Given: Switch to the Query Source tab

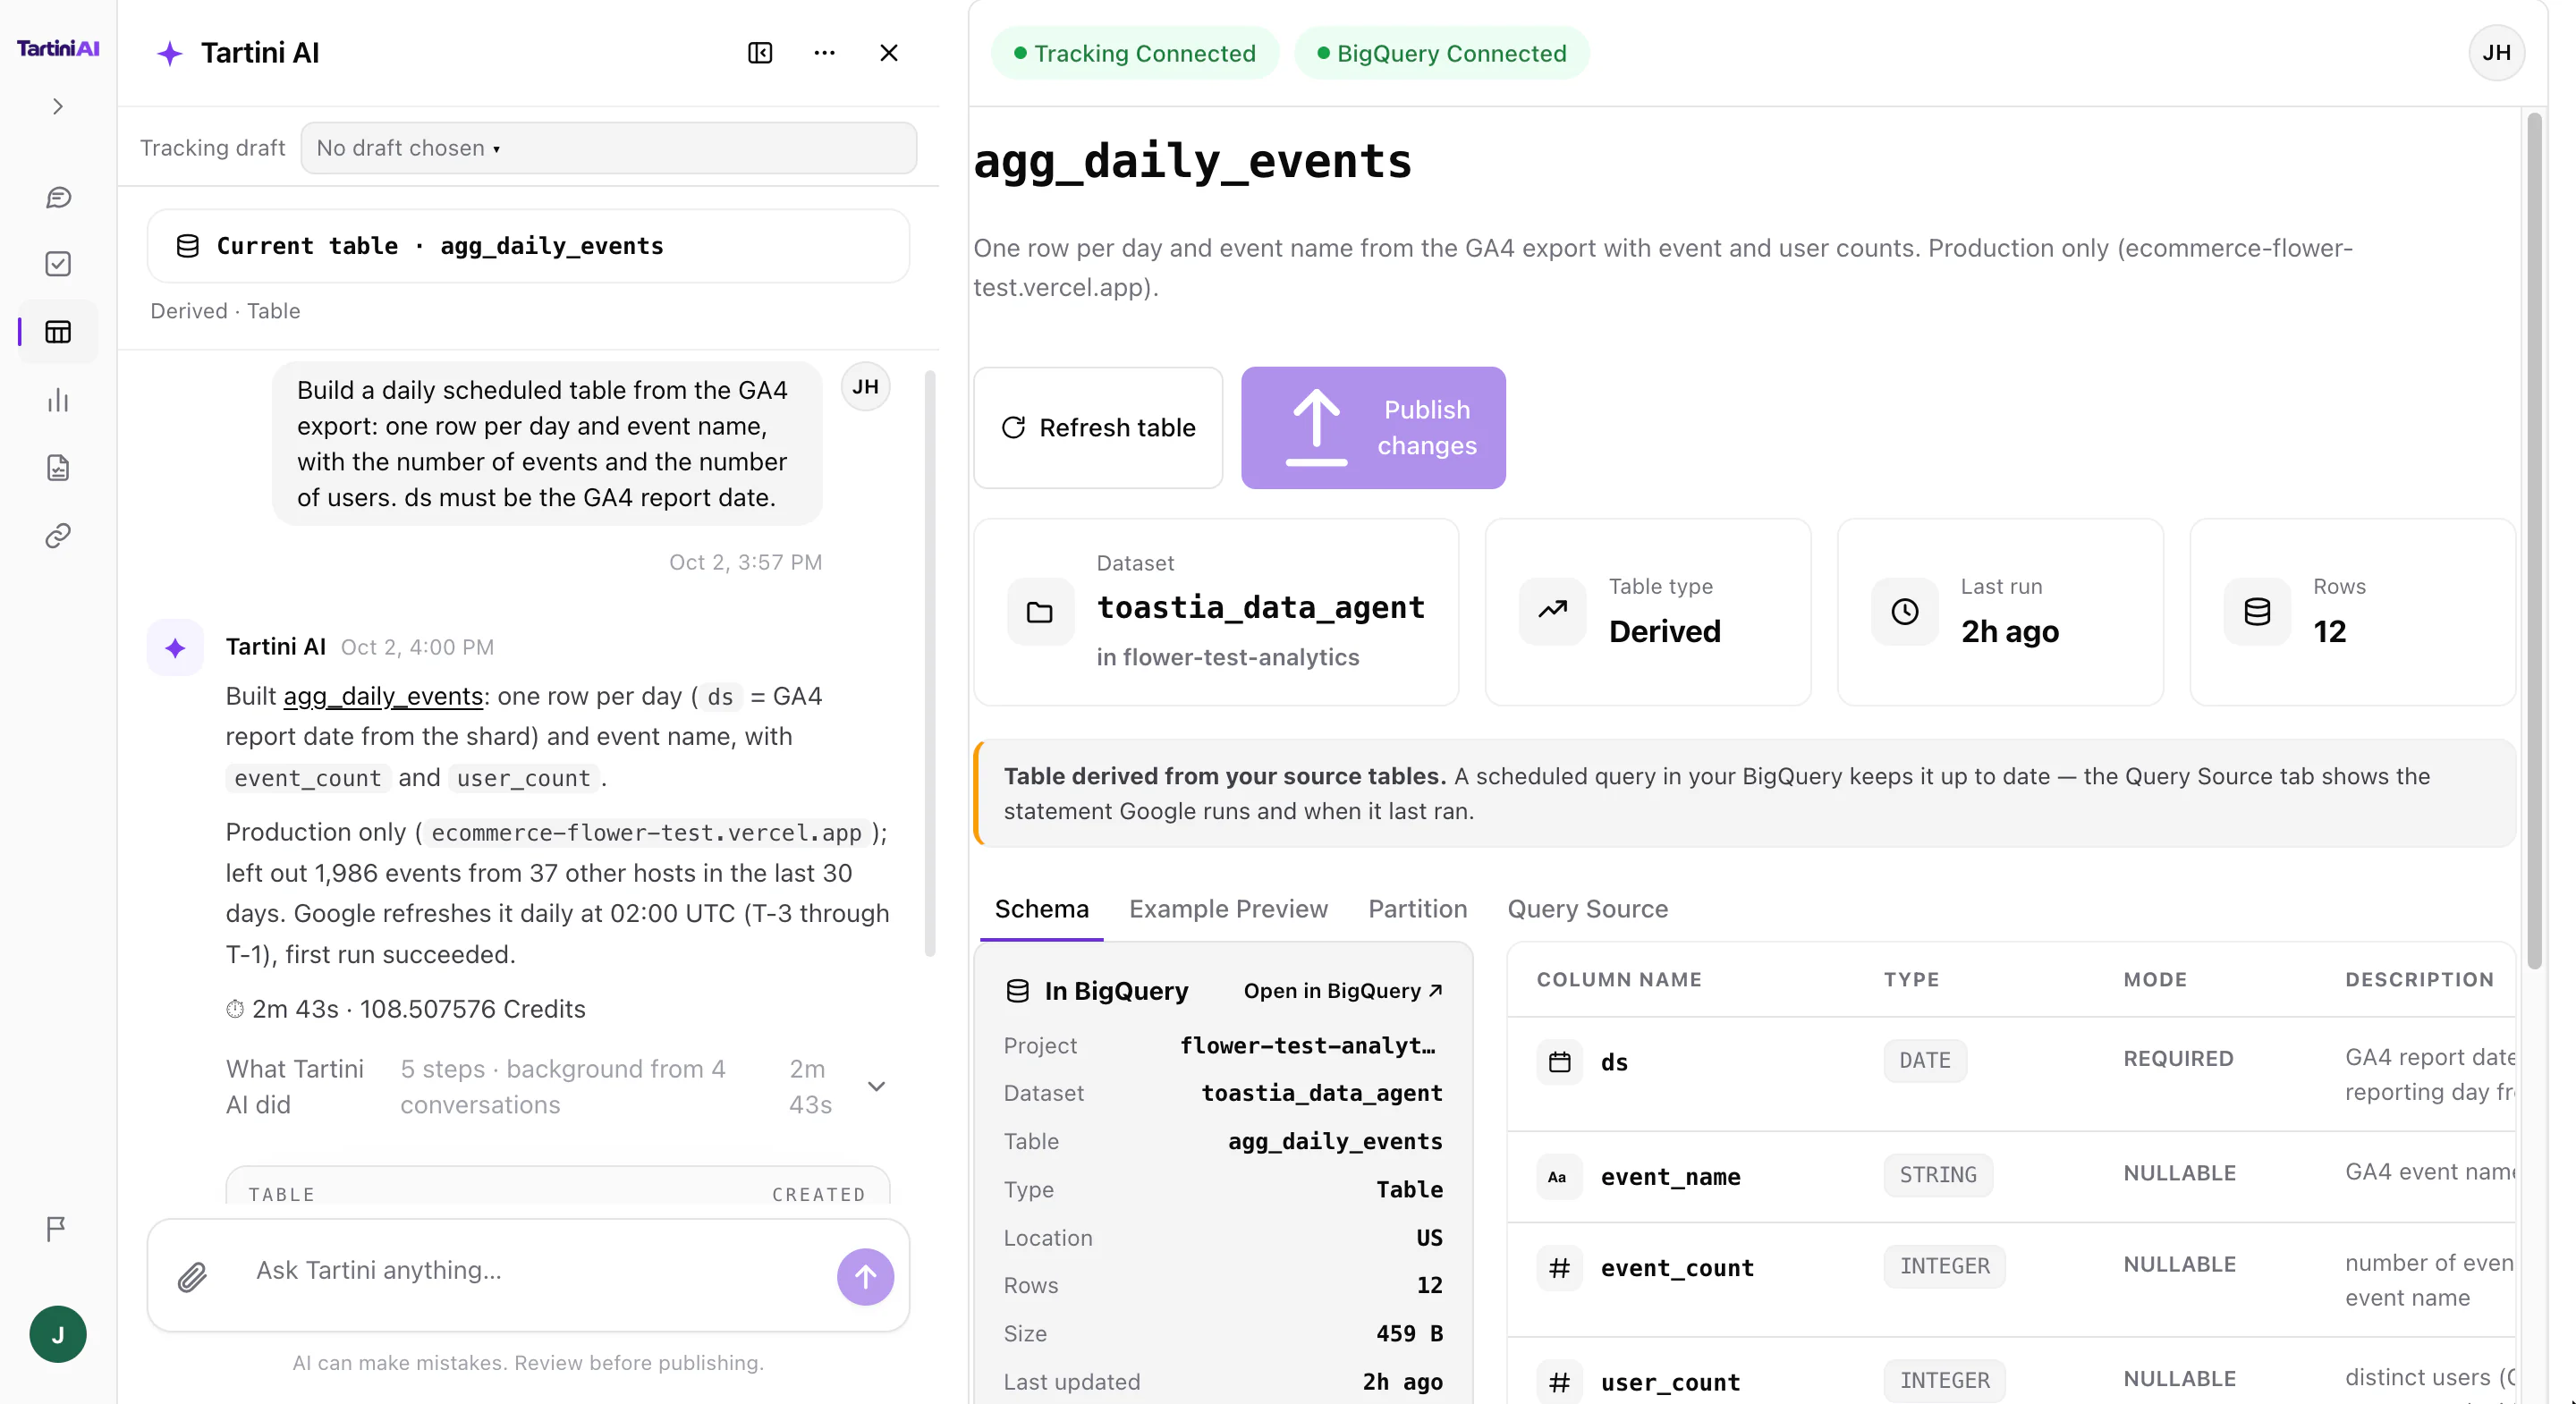Looking at the screenshot, I should (1587, 909).
